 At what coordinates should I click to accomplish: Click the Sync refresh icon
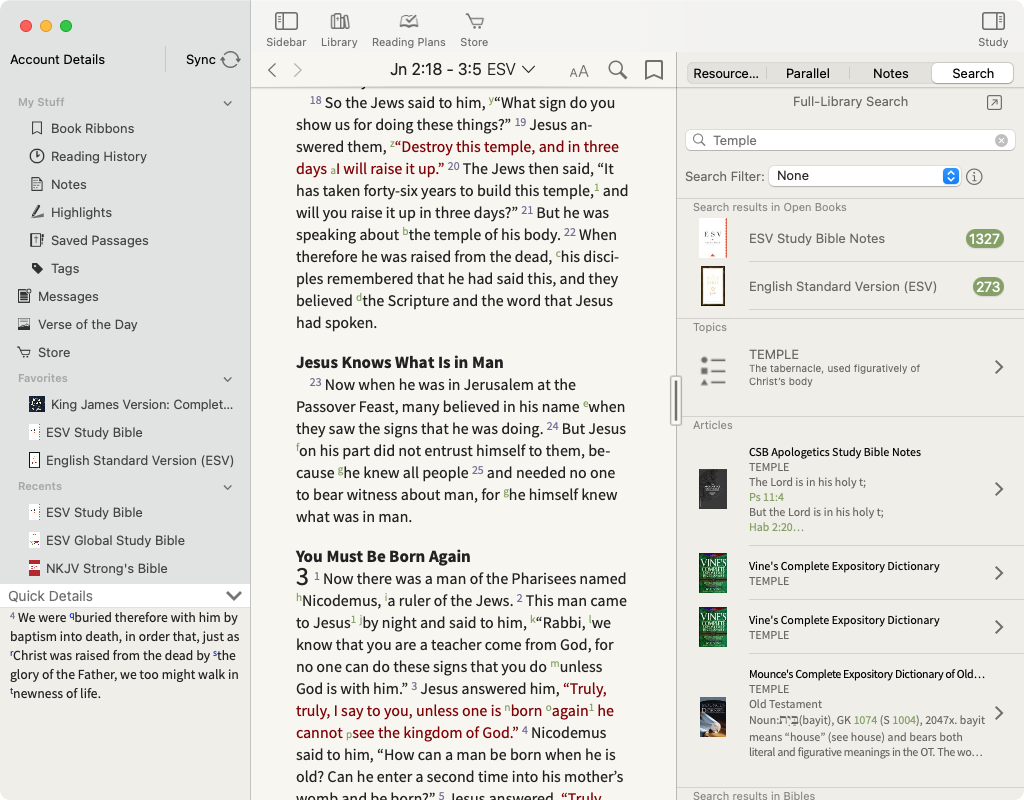231,60
